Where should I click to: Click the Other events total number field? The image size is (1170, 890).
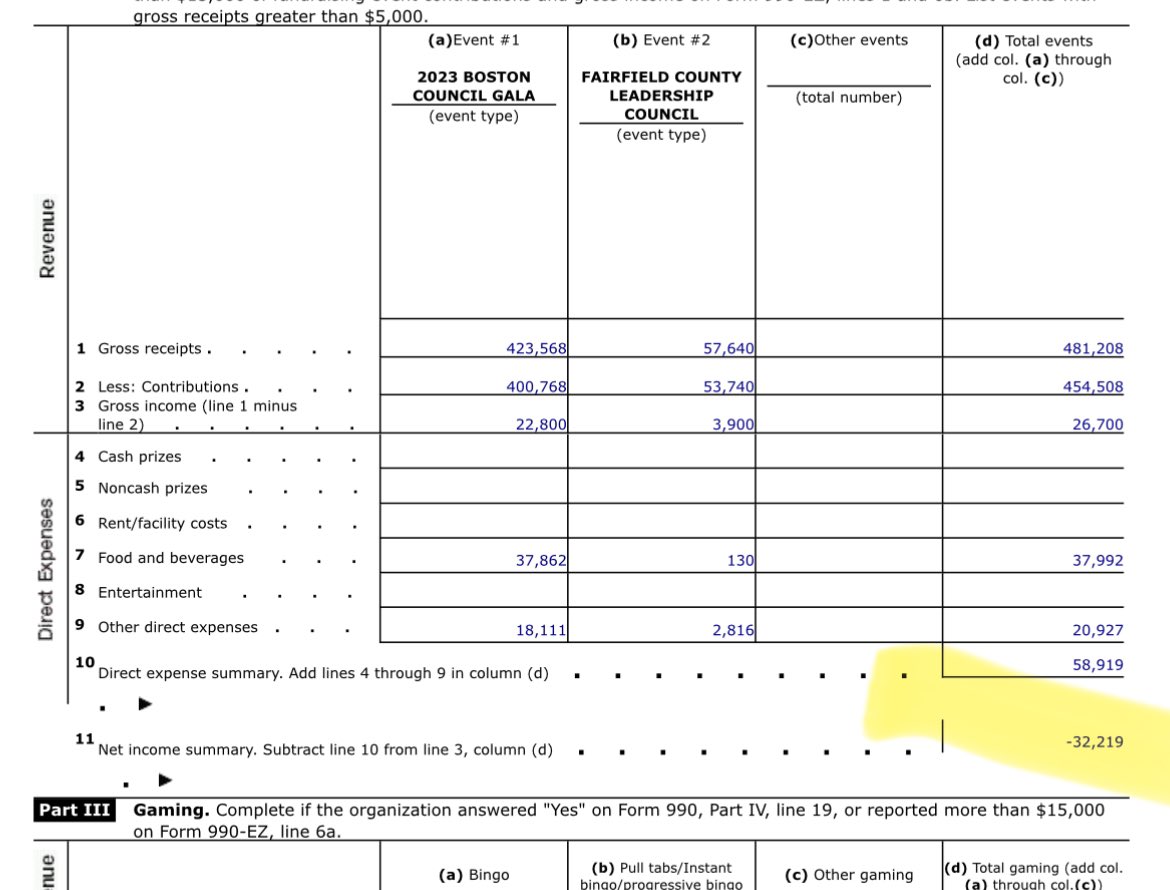[x=848, y=77]
